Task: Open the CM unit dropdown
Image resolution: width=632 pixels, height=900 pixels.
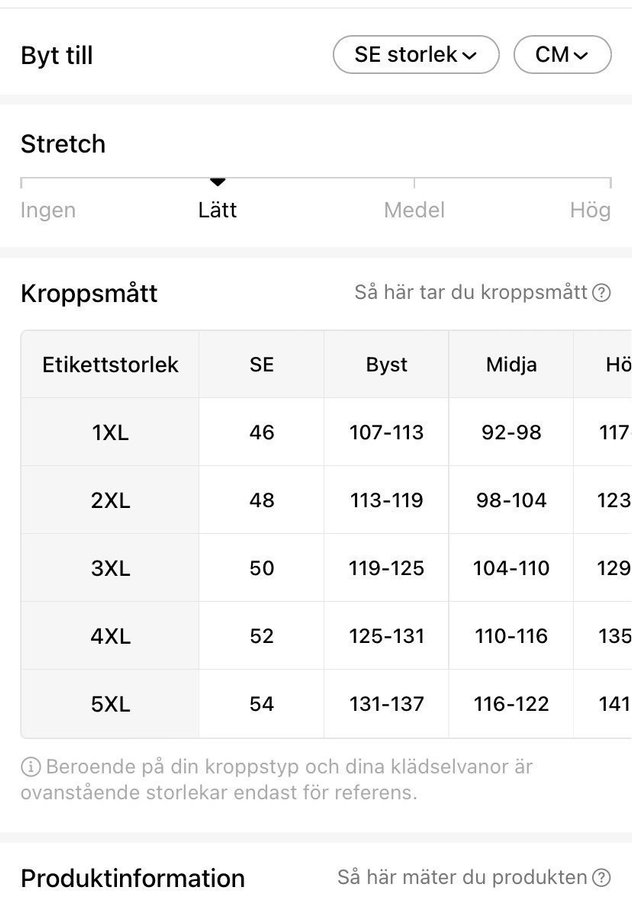Action: (562, 55)
